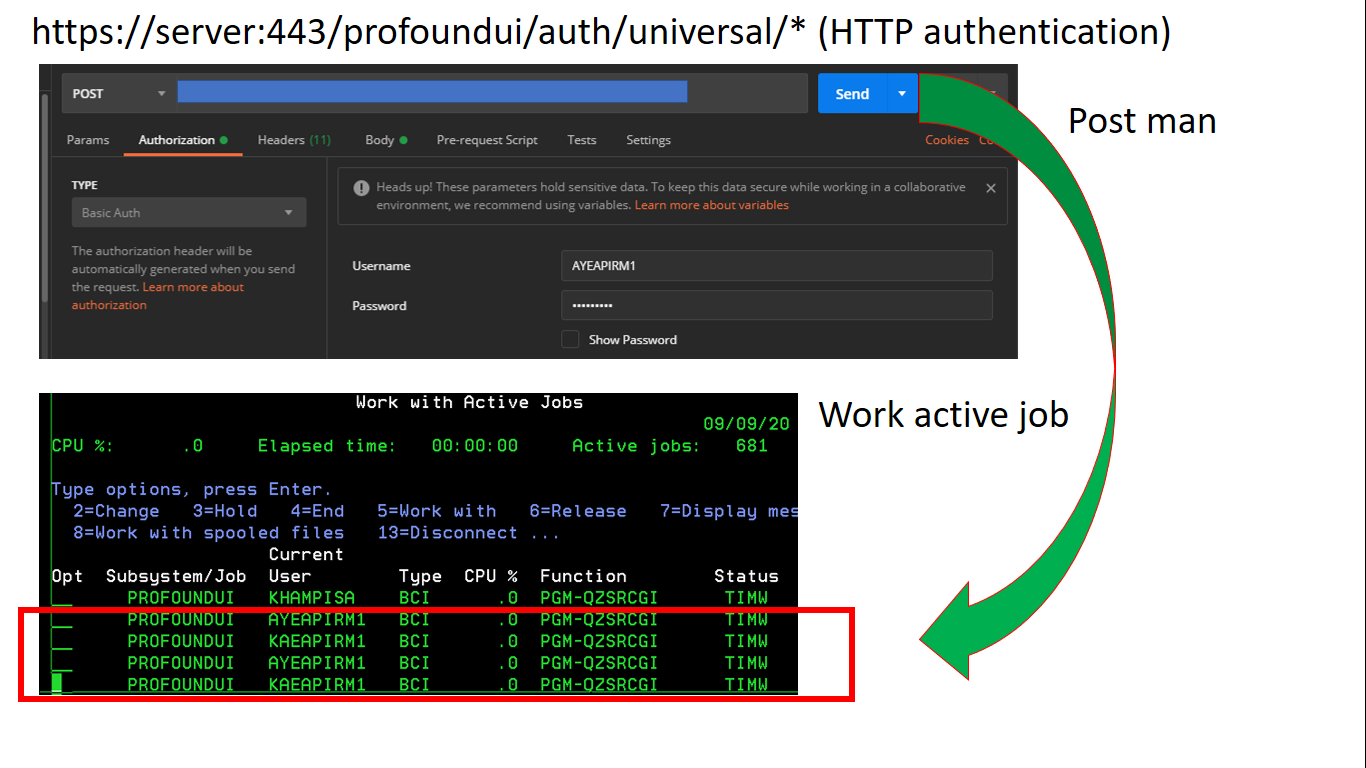Click the 4=End option text
1366x768 pixels.
tap(317, 511)
